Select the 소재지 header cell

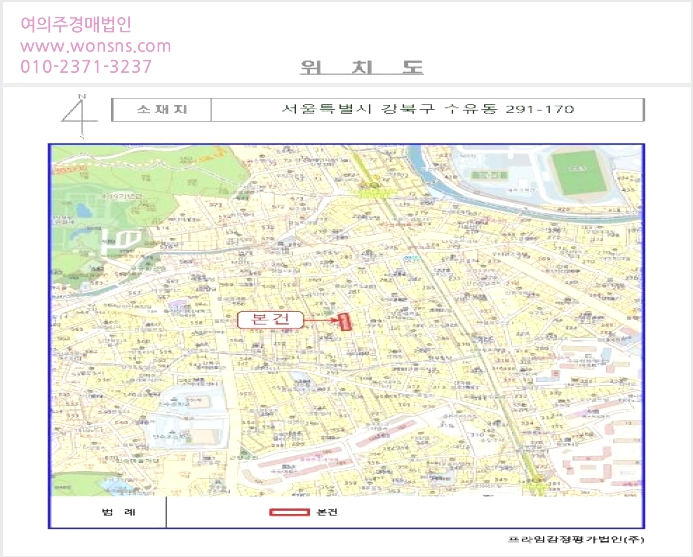click(x=162, y=110)
